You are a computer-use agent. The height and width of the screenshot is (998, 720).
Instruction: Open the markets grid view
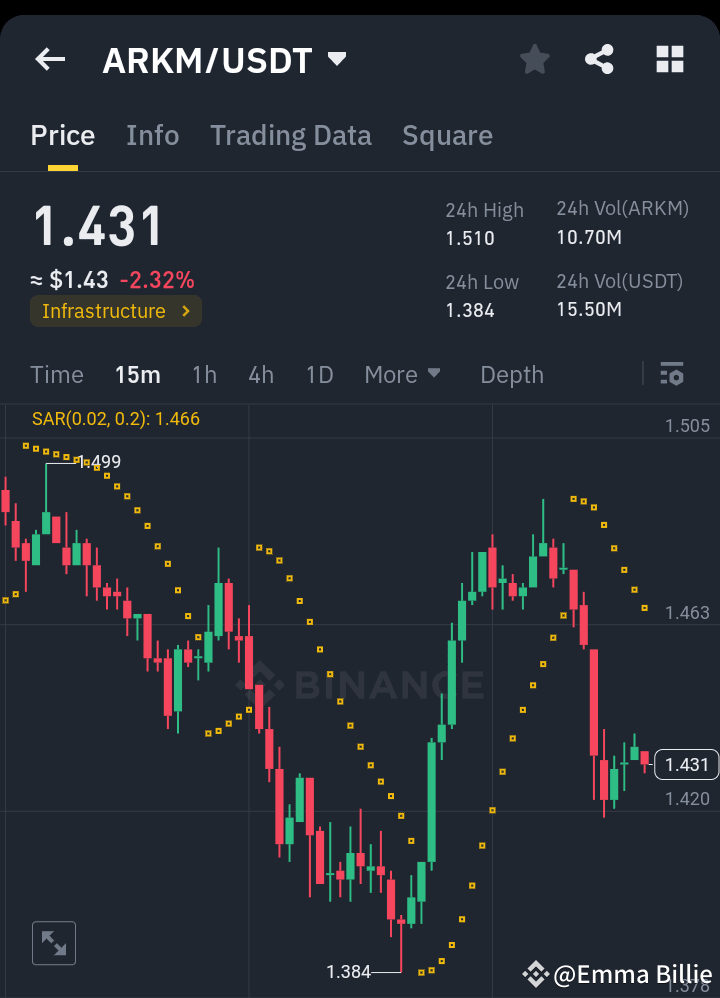669,59
